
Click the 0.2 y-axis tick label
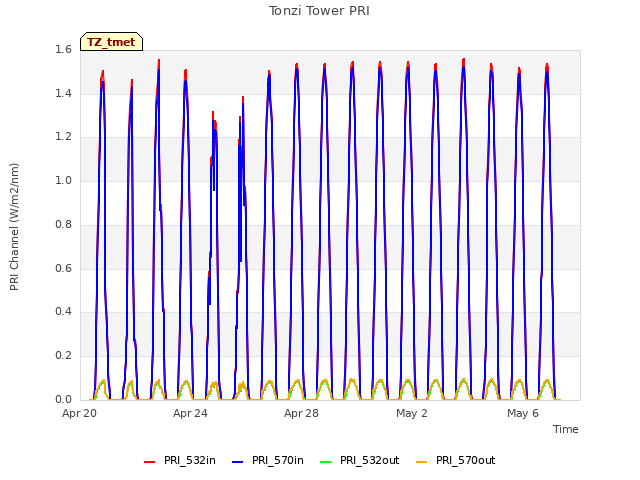coord(63,356)
